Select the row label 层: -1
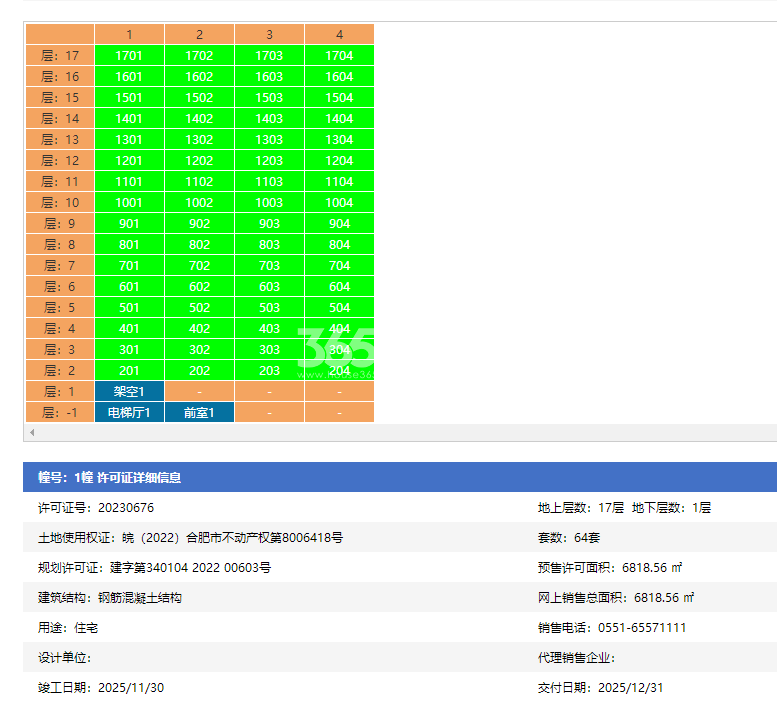This screenshot has width=777, height=706. (60, 412)
